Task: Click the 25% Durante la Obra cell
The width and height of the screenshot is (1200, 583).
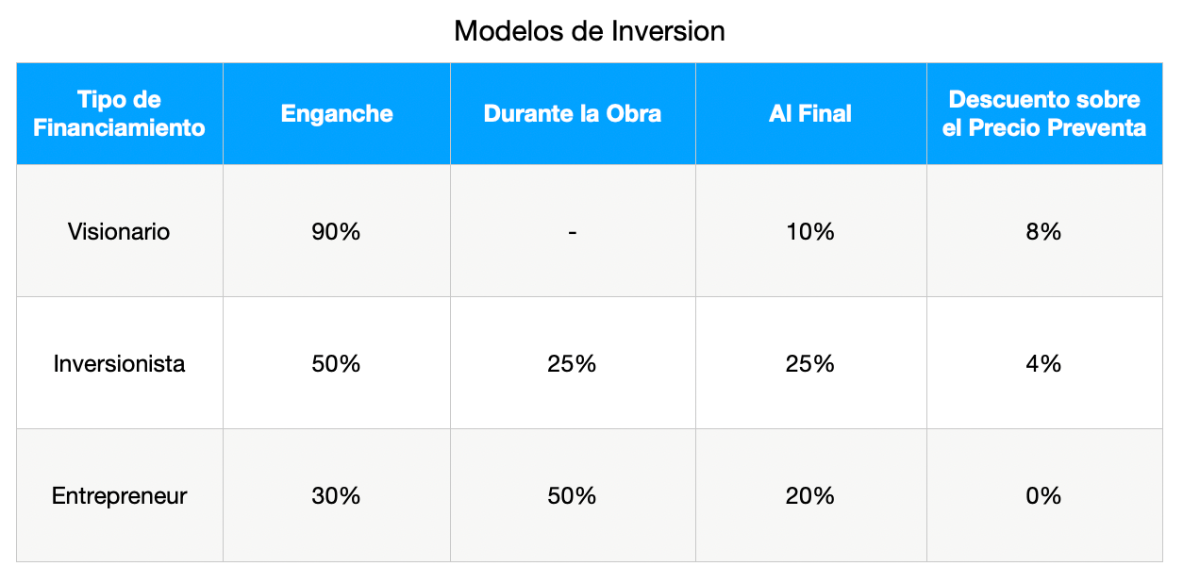Action: (x=572, y=363)
